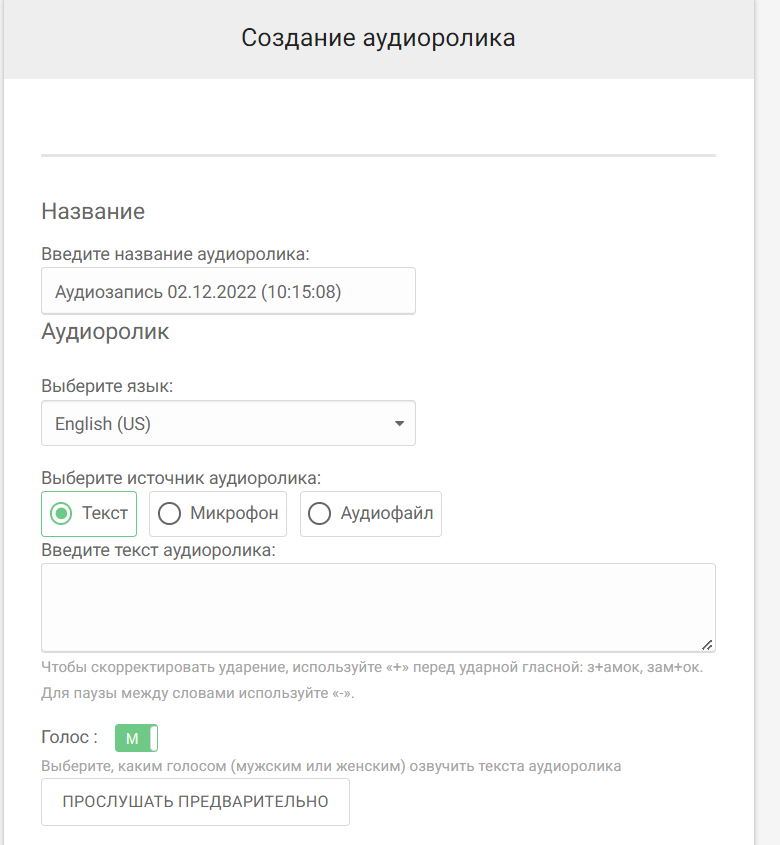Image resolution: width=780 pixels, height=845 pixels.
Task: Pick the "Аудиофайл" source option
Action: tap(320, 513)
